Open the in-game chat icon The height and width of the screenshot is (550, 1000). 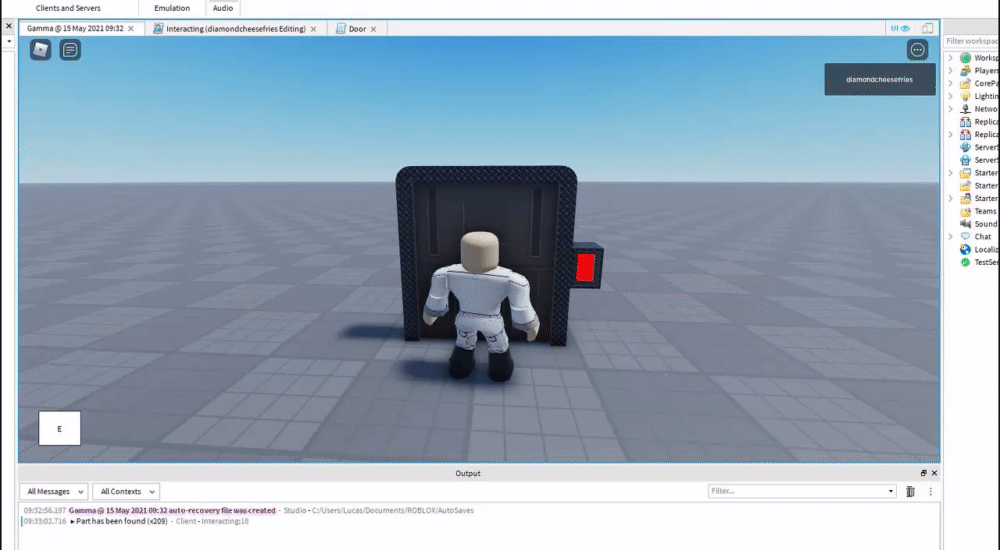coord(70,50)
